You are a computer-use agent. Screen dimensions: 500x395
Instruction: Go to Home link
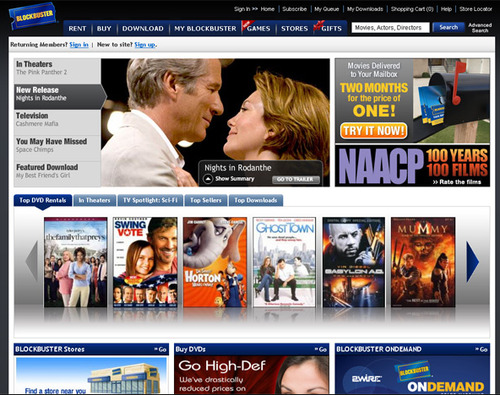tap(268, 9)
